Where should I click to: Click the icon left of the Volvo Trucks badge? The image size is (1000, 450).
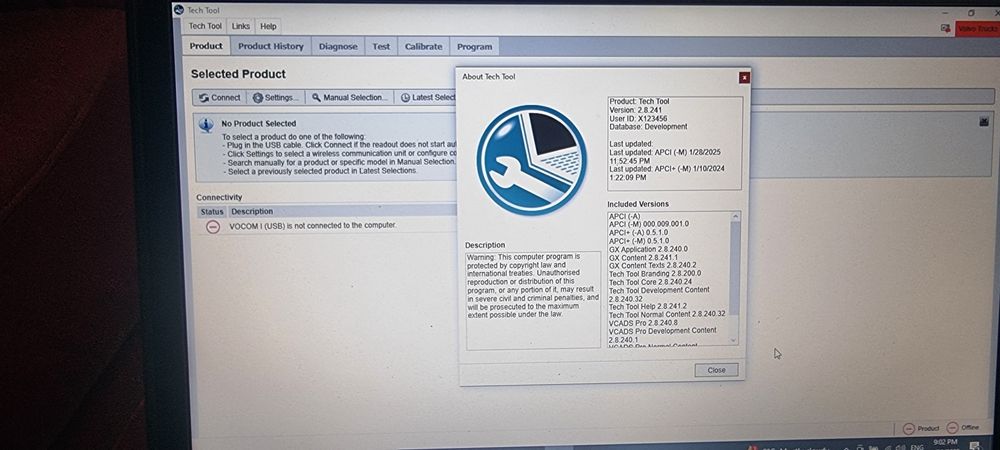click(x=945, y=29)
